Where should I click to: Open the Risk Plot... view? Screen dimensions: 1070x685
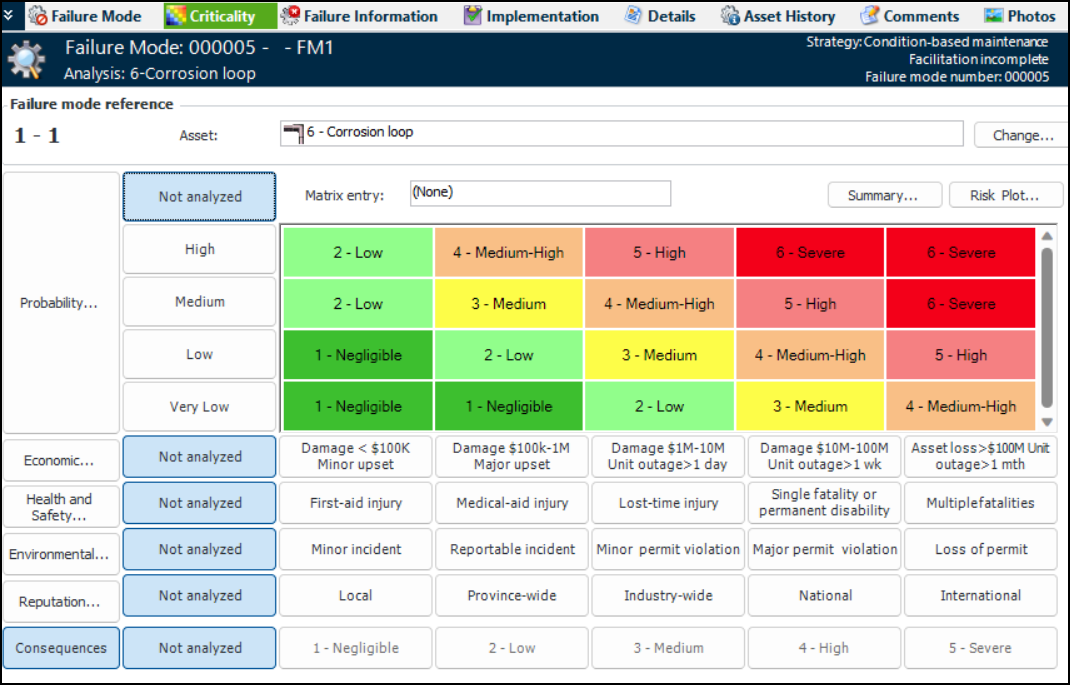click(x=1005, y=195)
